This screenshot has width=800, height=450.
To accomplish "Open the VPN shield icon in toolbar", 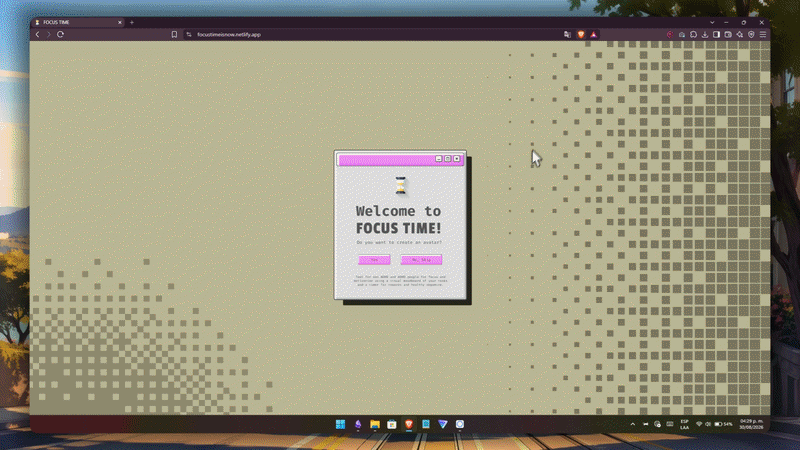I will coord(751,34).
